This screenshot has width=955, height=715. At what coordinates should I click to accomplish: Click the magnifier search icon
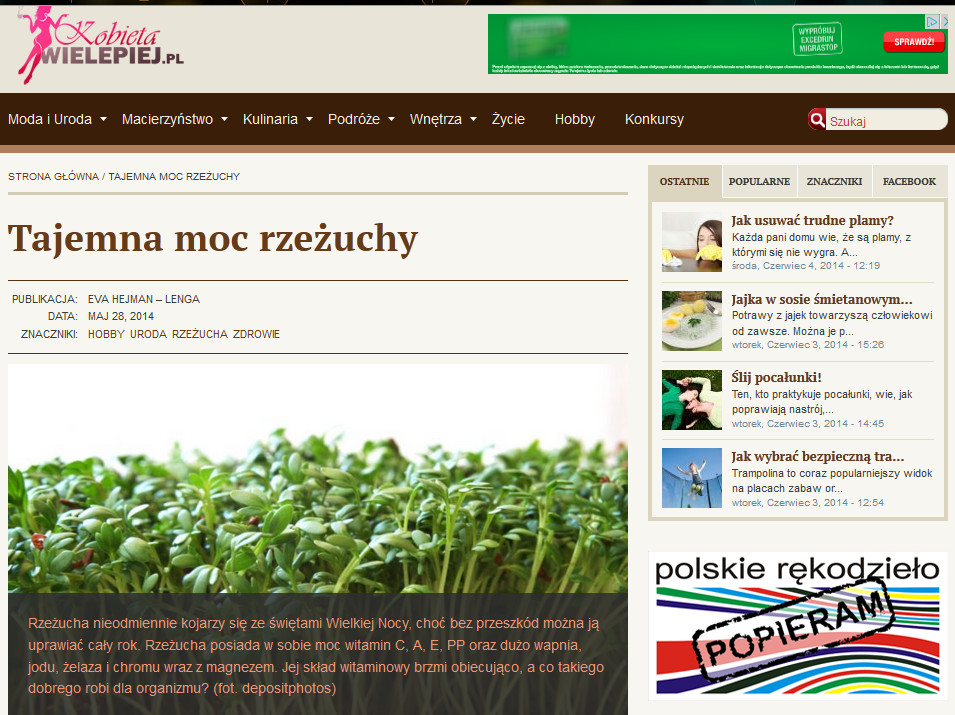(x=817, y=120)
